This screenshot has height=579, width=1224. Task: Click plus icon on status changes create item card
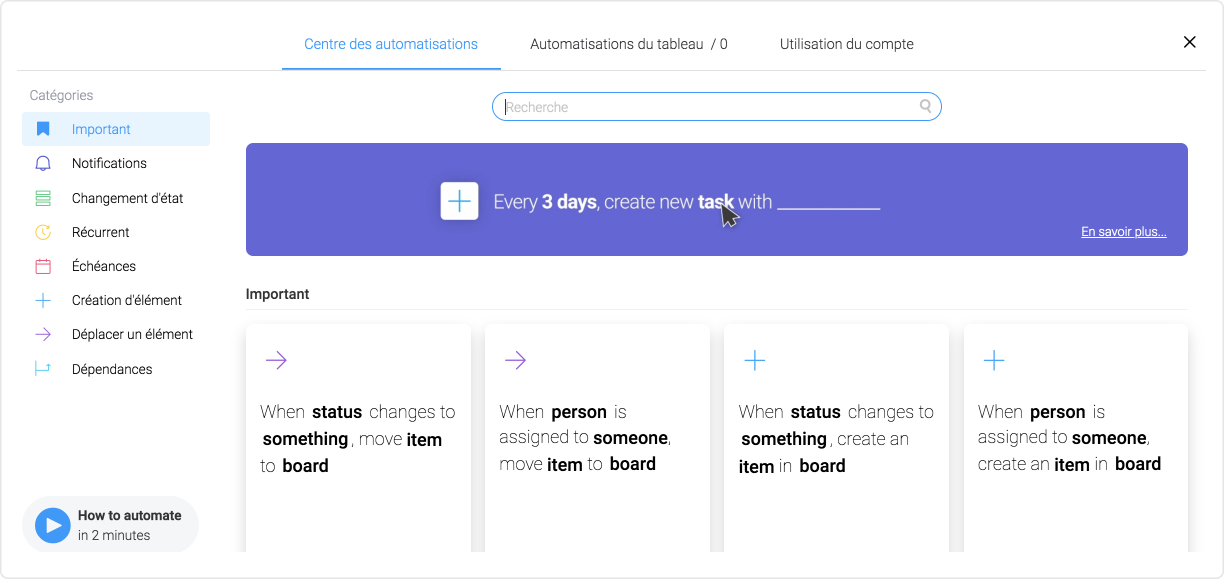(755, 360)
